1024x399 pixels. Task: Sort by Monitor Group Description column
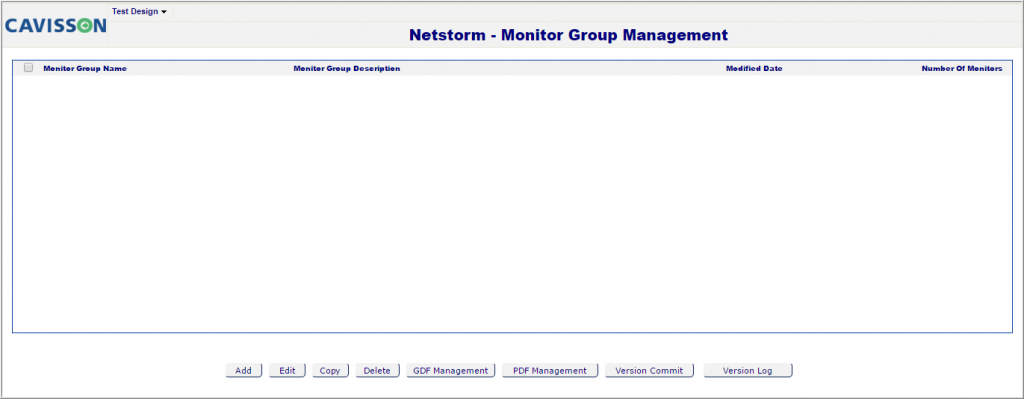point(347,68)
